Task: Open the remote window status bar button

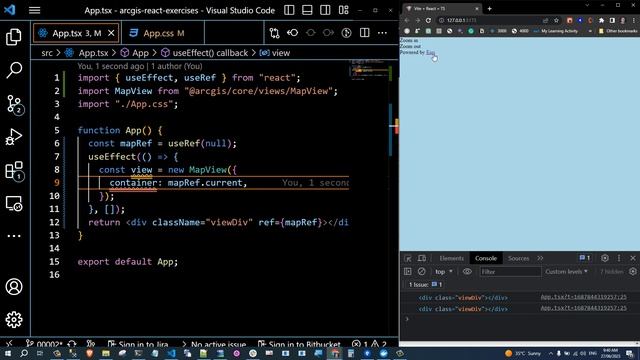Action: 10,344
